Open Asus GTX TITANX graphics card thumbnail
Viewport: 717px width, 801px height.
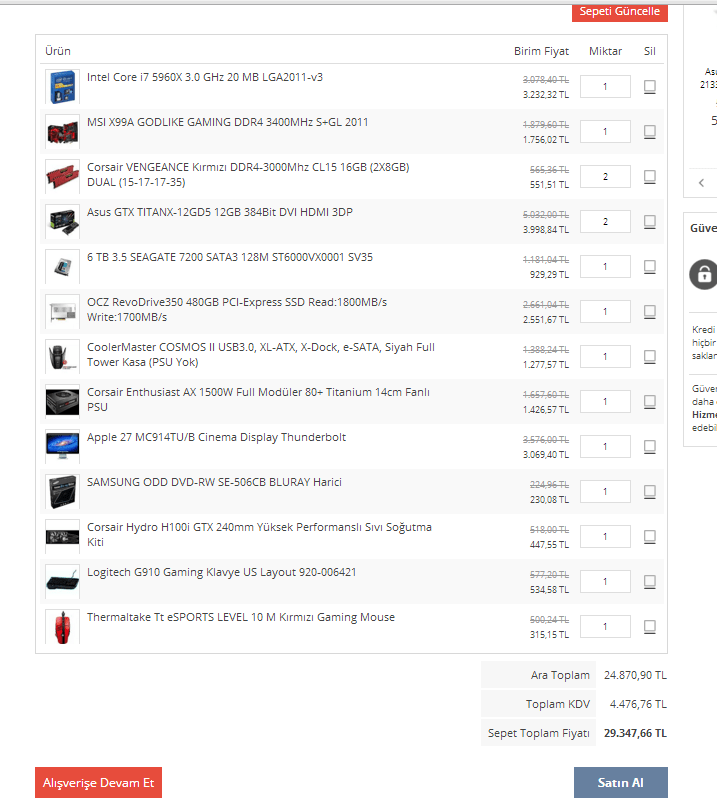click(62, 221)
